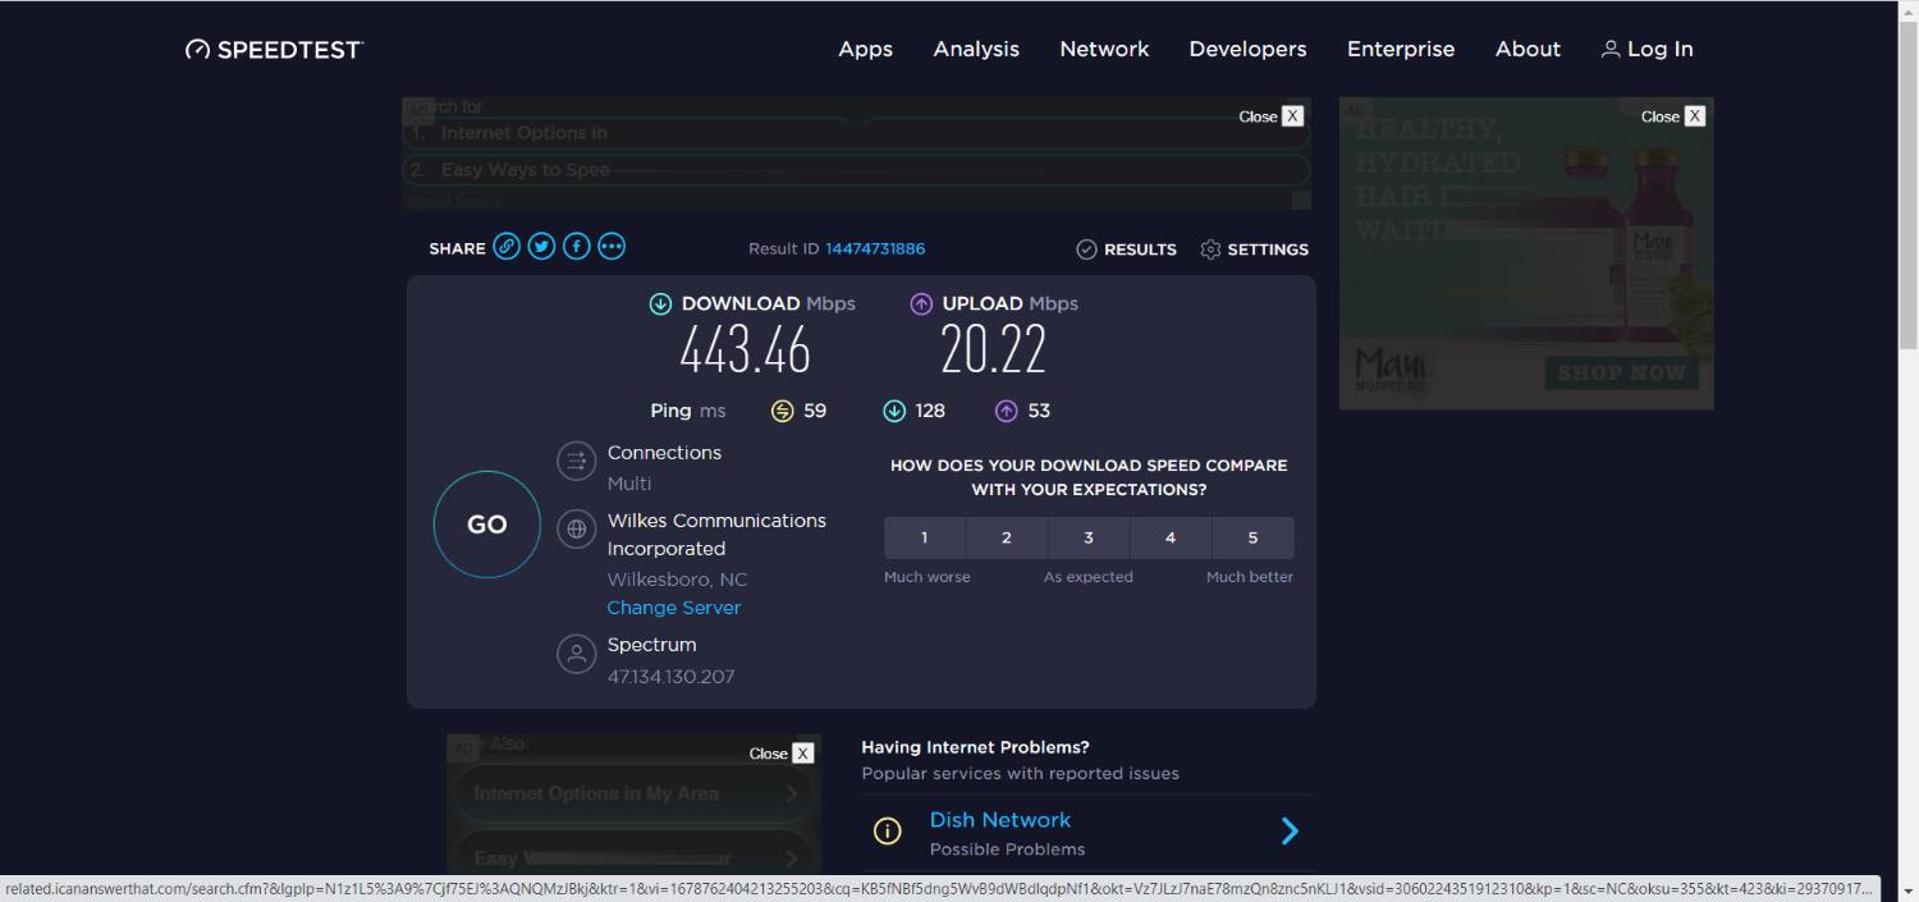Click the download speed value 443.46
The height and width of the screenshot is (902, 1919).
coord(745,350)
